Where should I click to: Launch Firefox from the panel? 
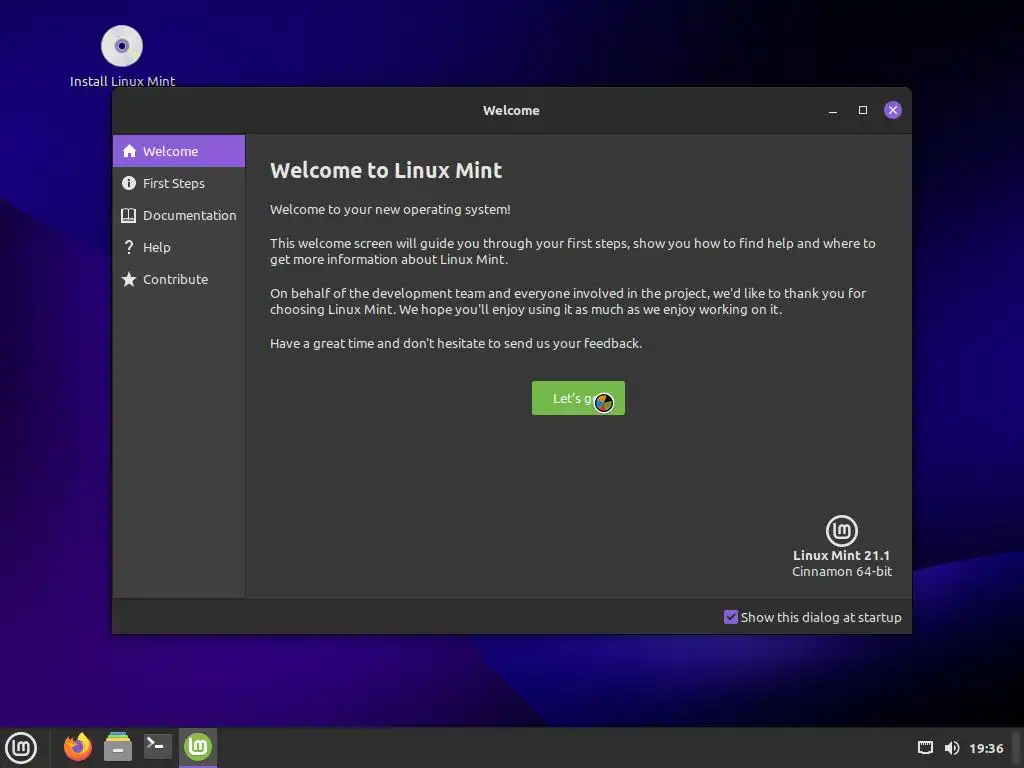78,747
